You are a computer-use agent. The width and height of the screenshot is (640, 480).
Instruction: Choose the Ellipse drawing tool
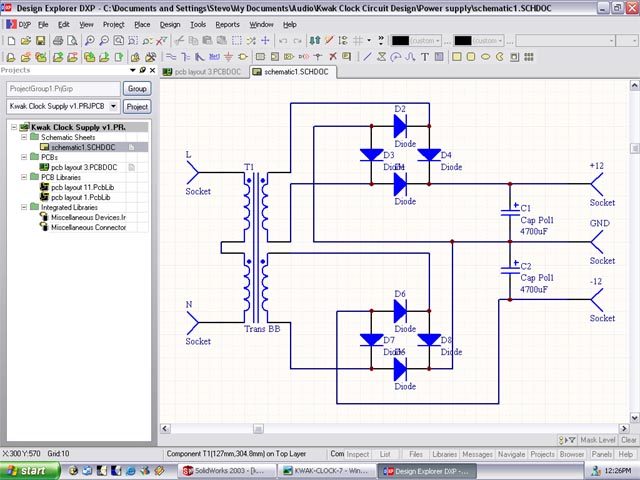click(x=485, y=57)
